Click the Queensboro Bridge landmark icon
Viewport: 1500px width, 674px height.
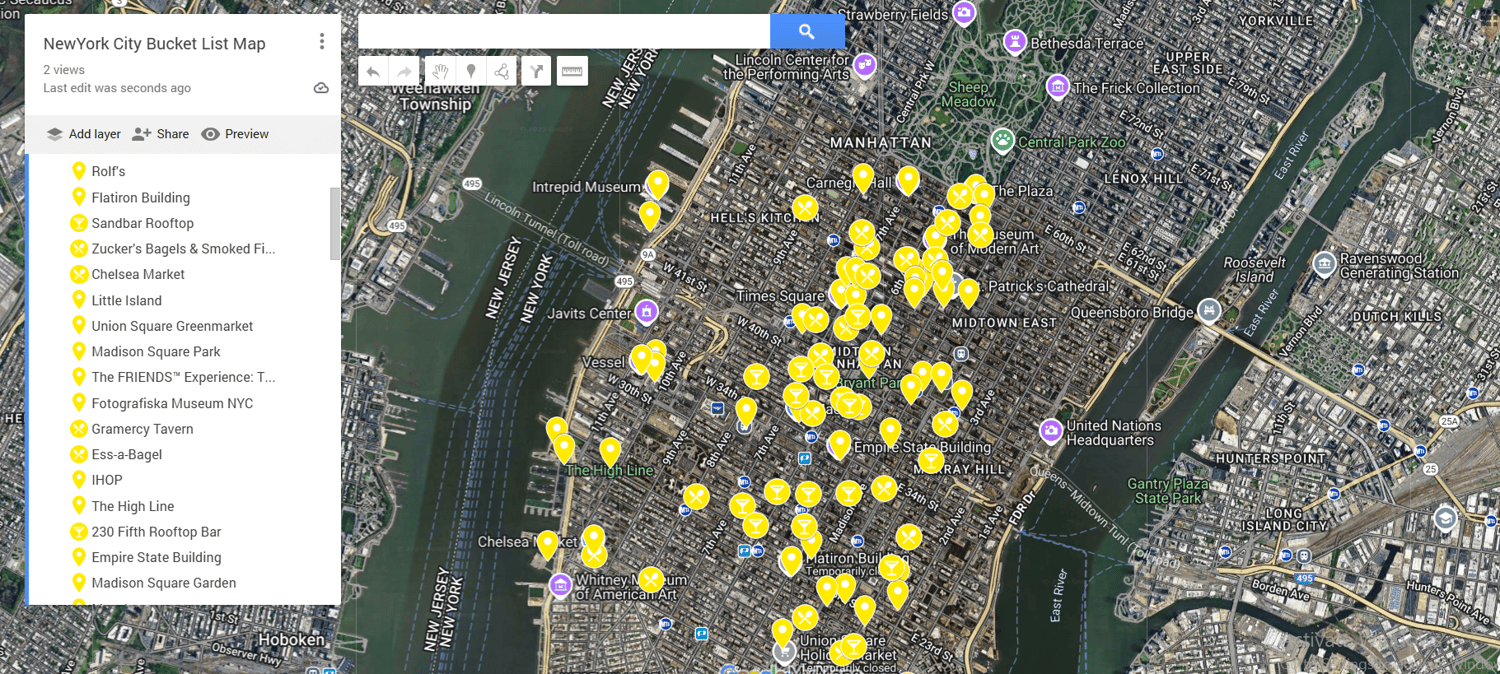click(1210, 311)
